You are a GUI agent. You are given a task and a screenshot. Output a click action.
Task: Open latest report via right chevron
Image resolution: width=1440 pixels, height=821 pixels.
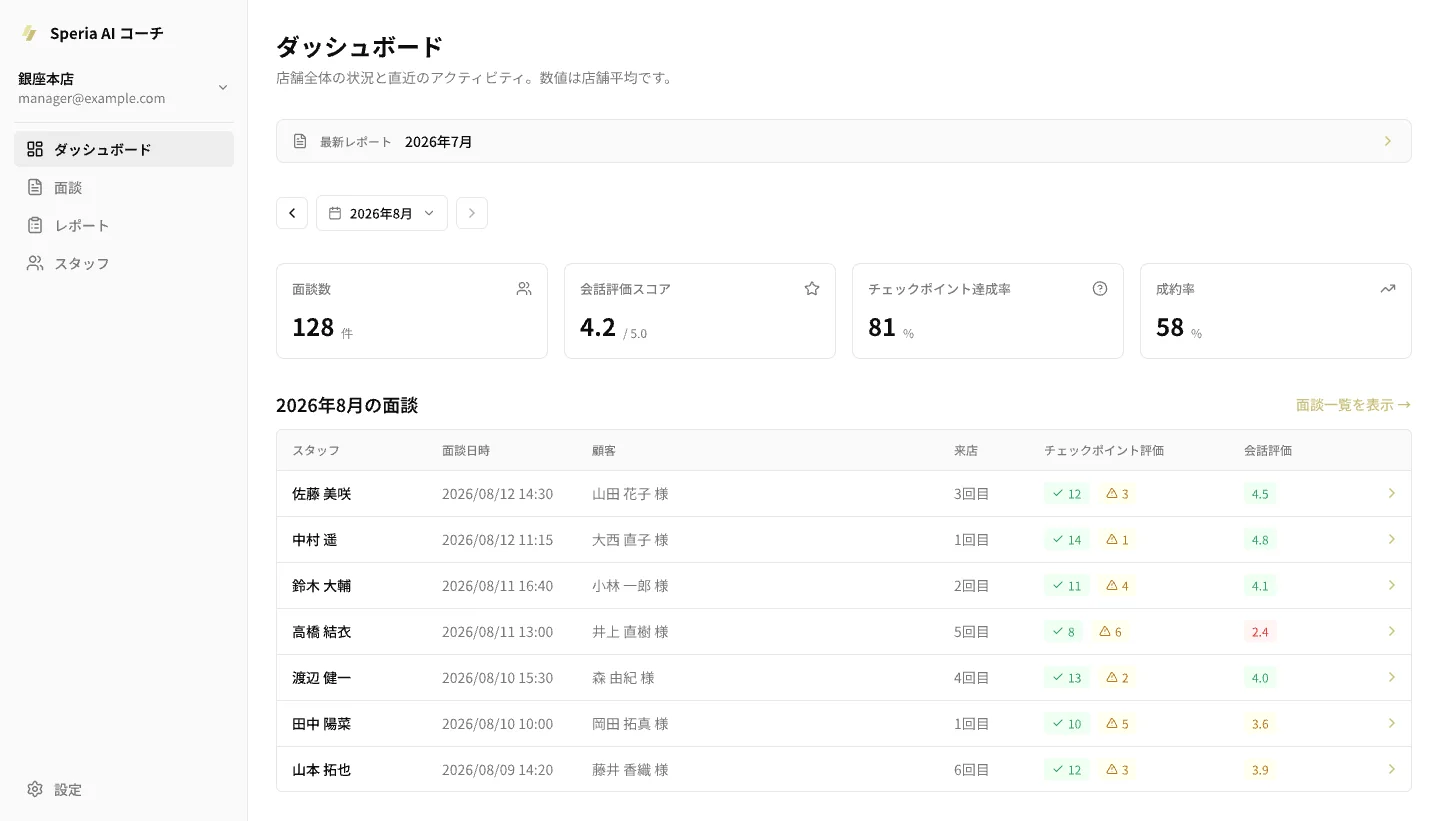coord(1388,141)
